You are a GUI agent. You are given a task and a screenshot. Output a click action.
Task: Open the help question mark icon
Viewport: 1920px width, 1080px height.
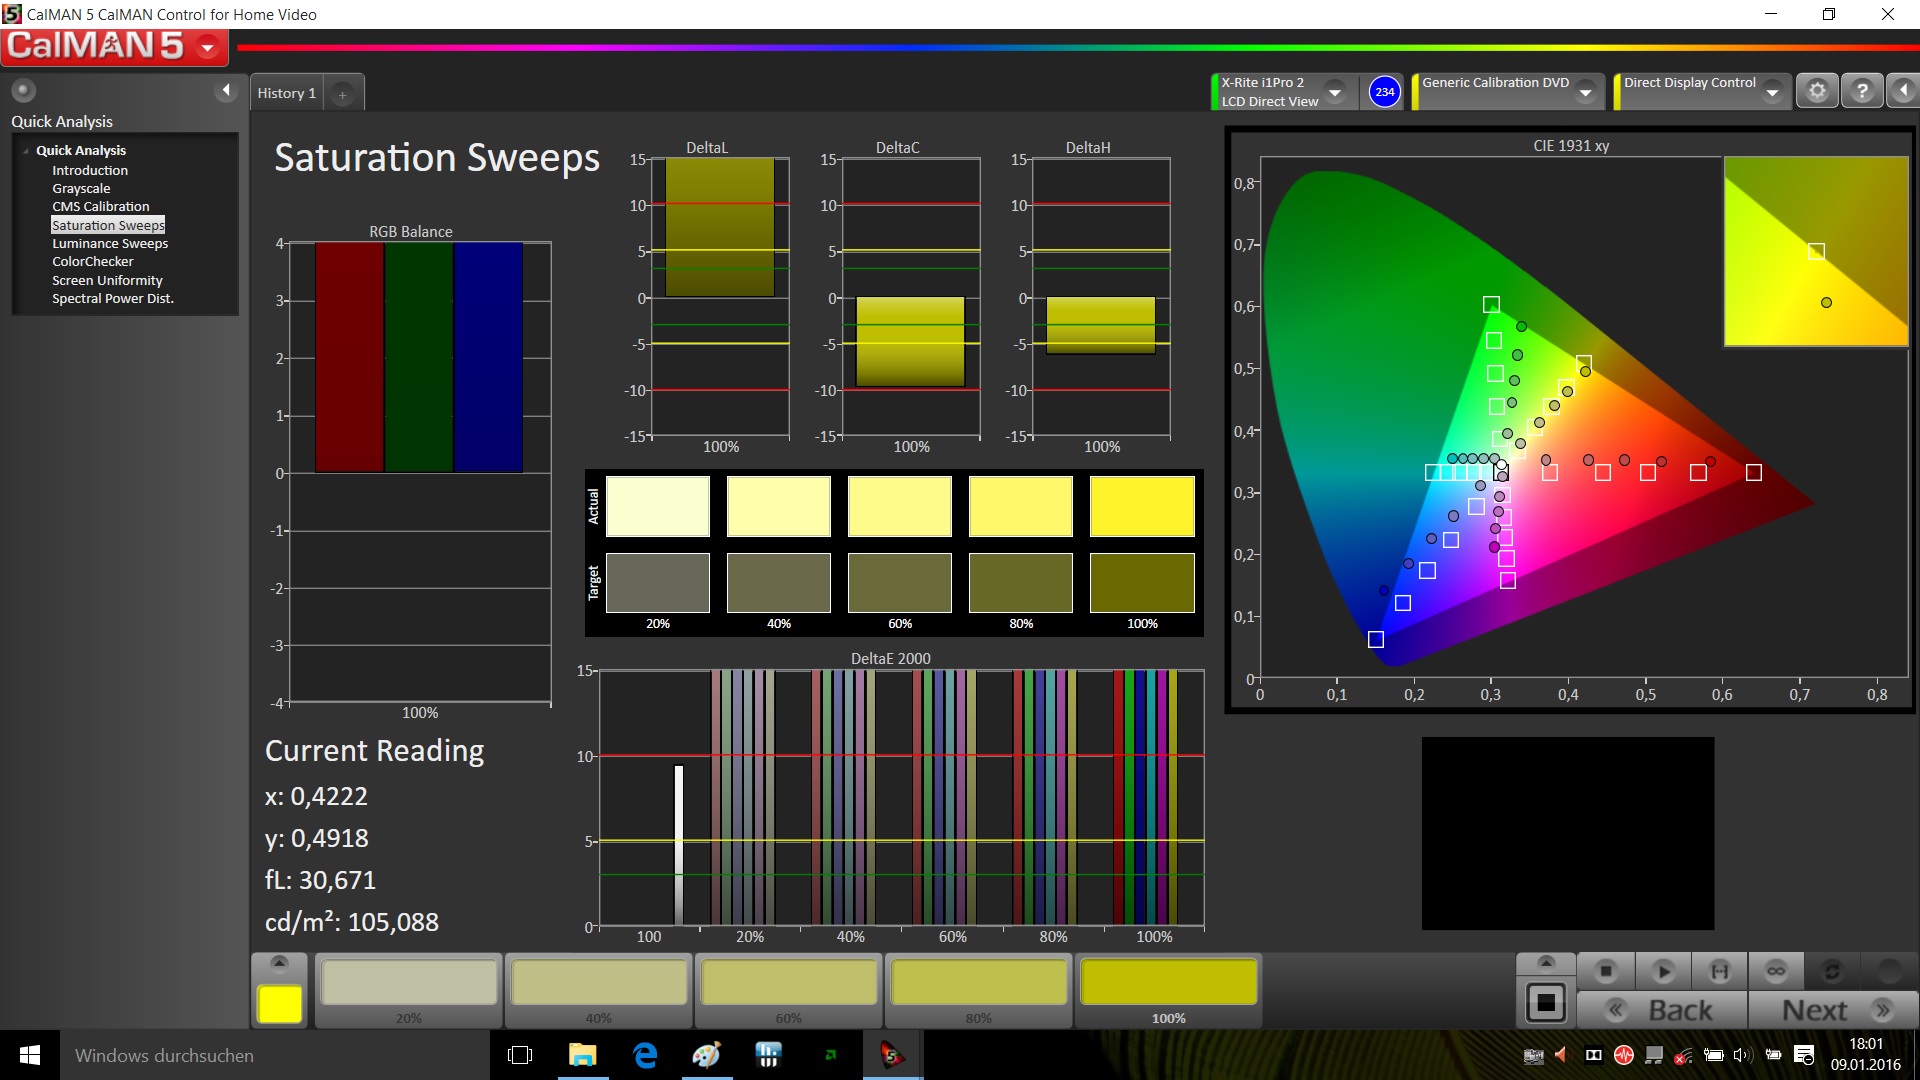coord(1862,91)
